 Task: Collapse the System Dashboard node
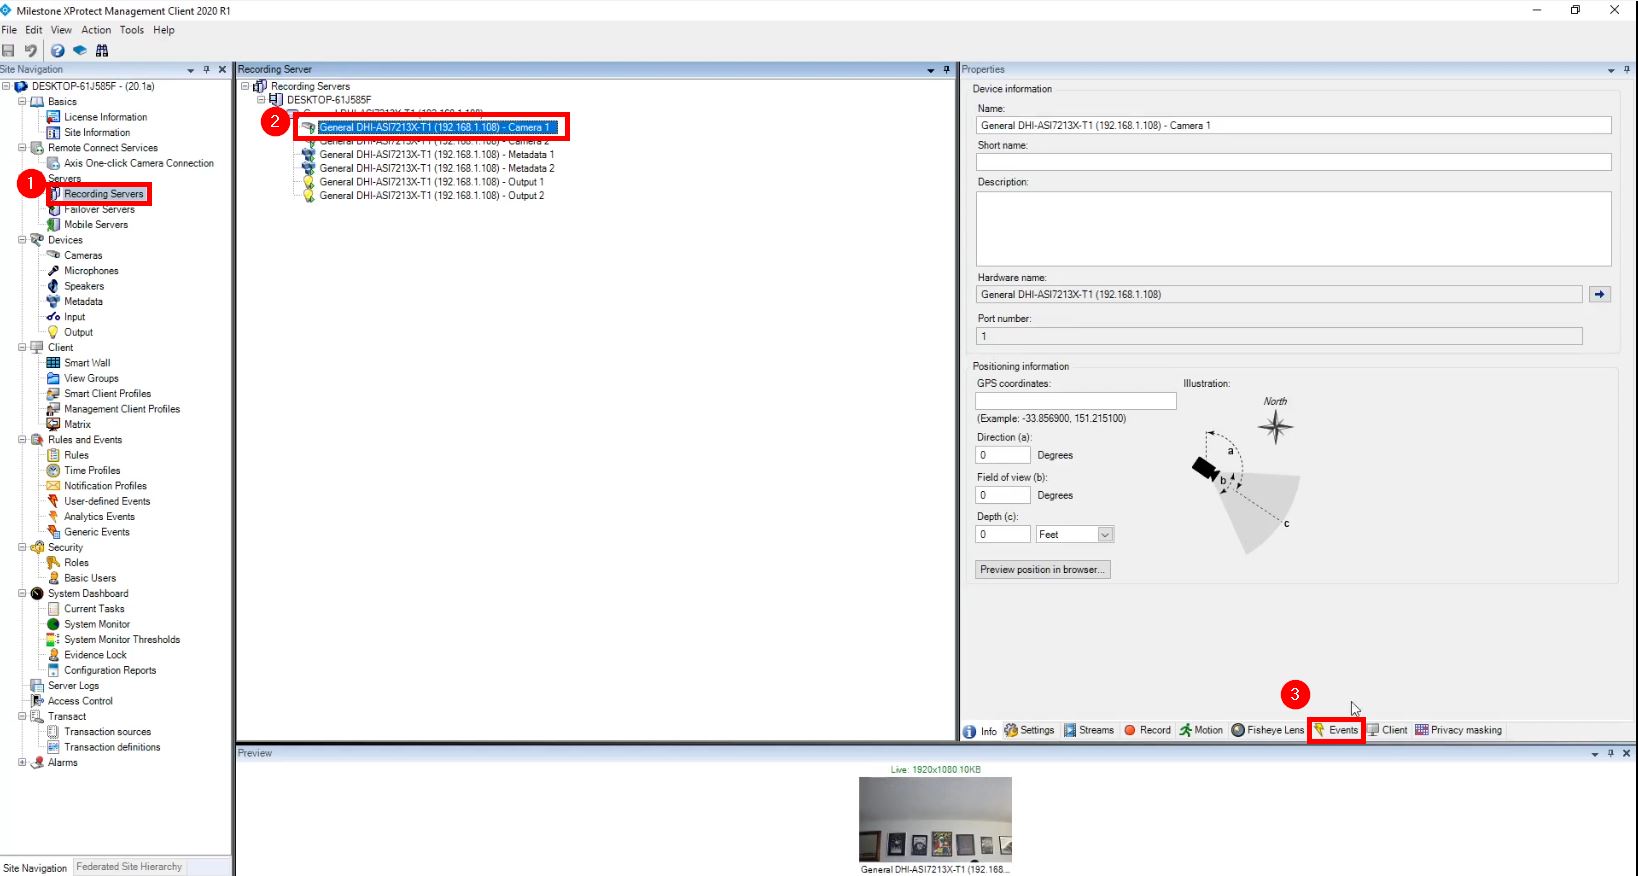click(x=22, y=594)
